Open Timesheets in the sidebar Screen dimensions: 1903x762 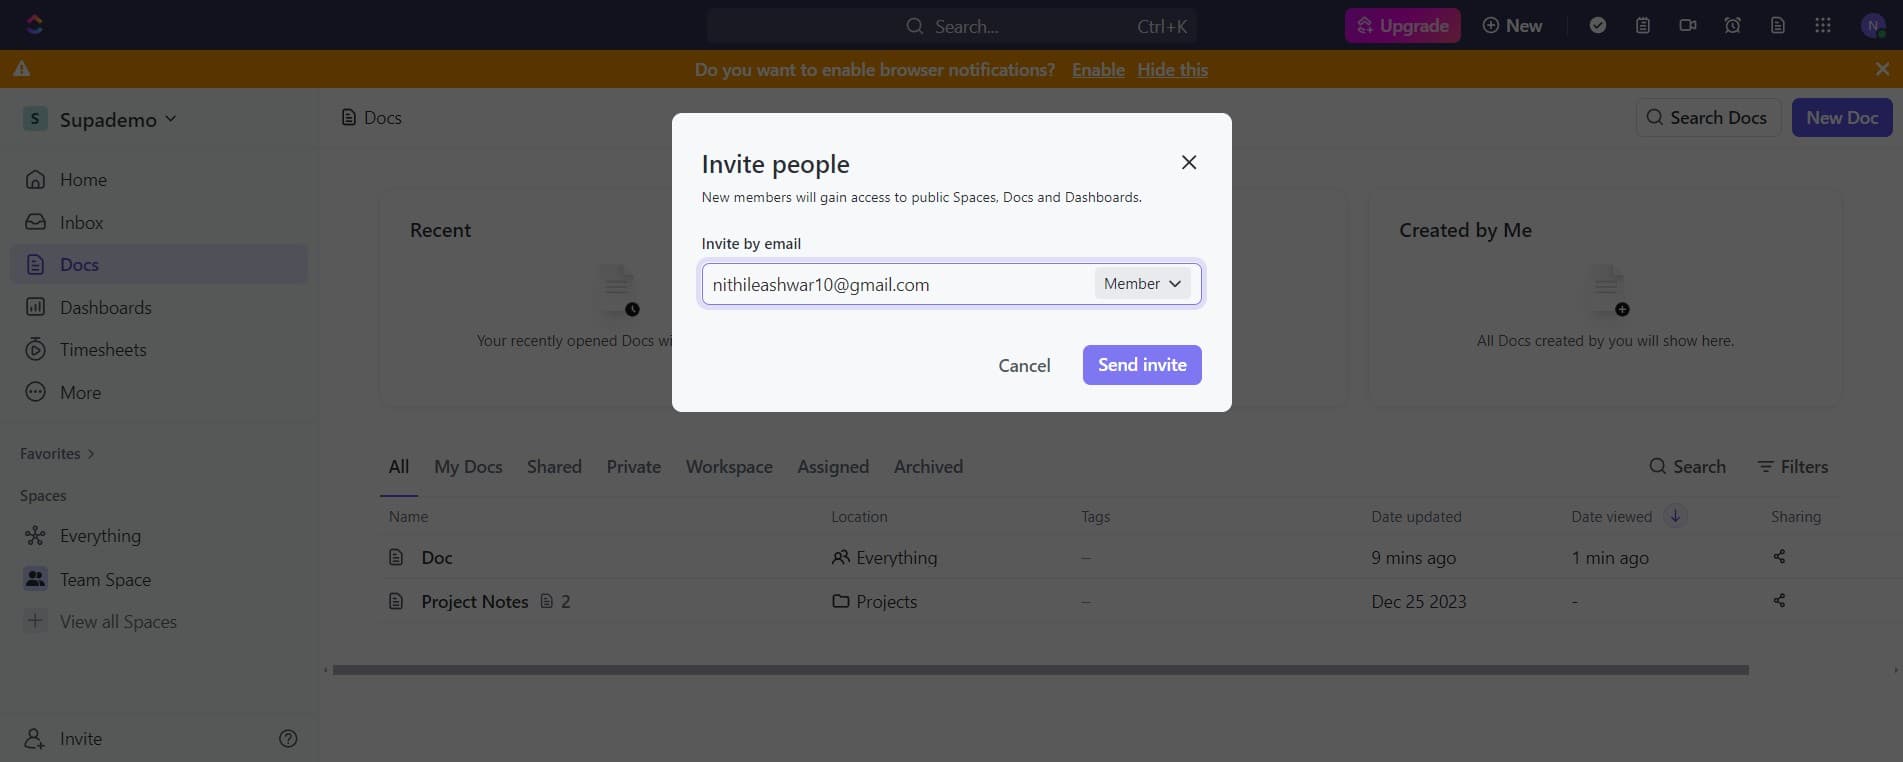click(159, 349)
